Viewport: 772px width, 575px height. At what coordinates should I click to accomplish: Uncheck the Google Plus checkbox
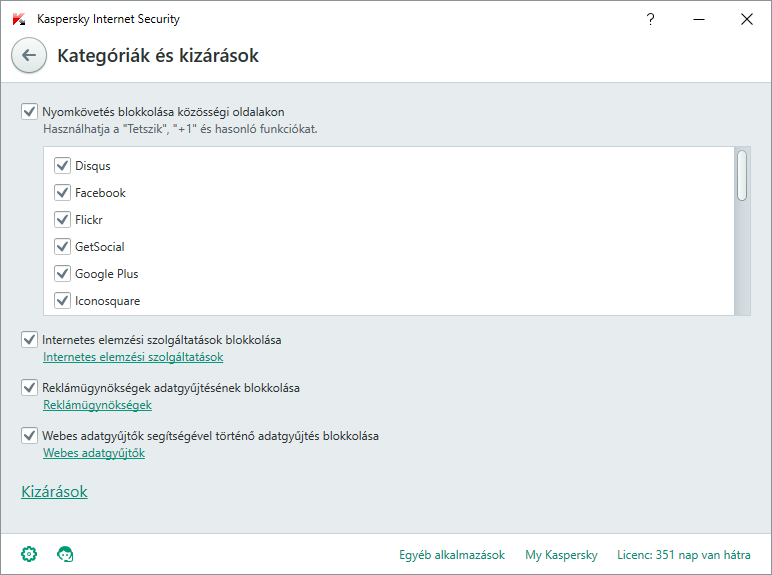coord(63,273)
